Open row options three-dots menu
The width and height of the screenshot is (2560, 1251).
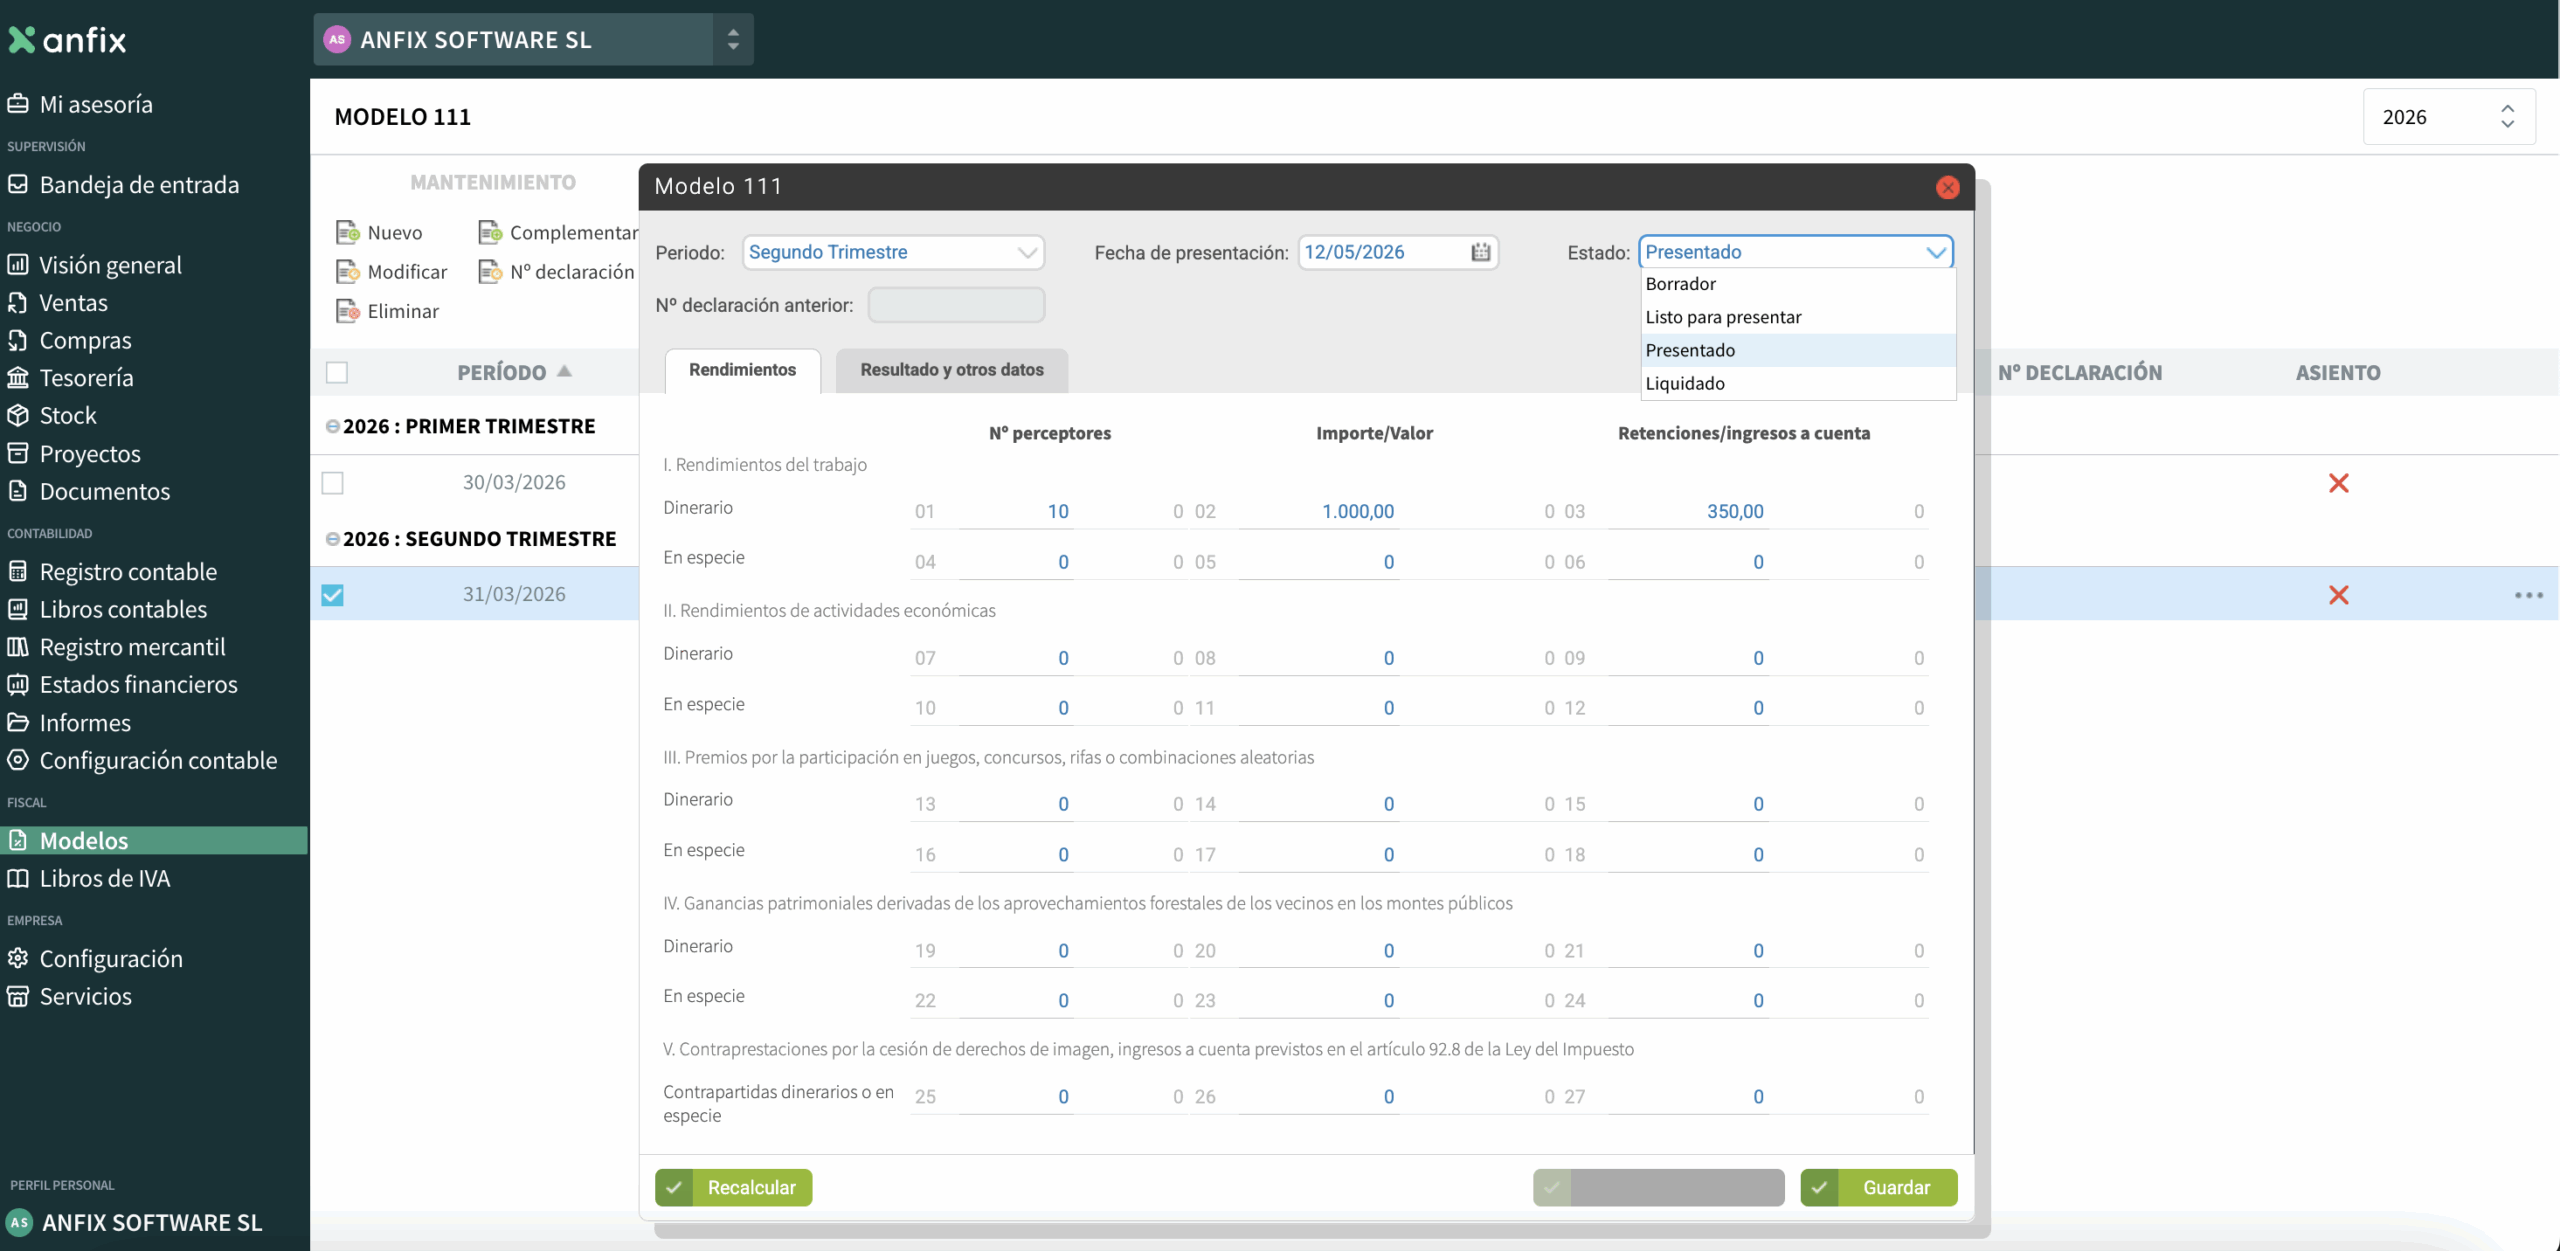point(2528,595)
